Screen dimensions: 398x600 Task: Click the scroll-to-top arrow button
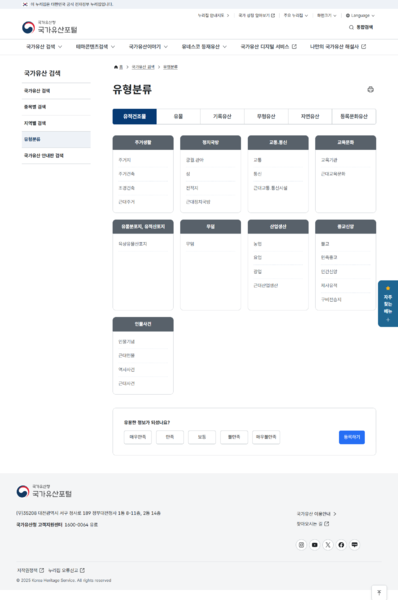[379, 592]
